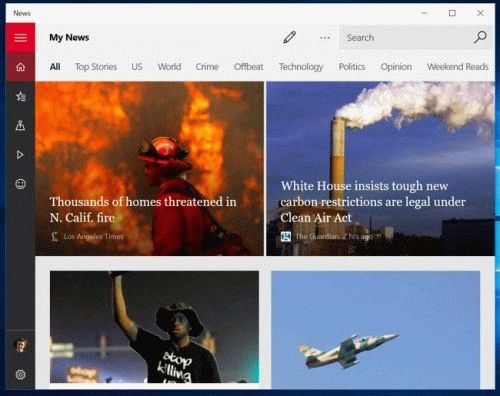Switch to the Technology tab

click(301, 67)
